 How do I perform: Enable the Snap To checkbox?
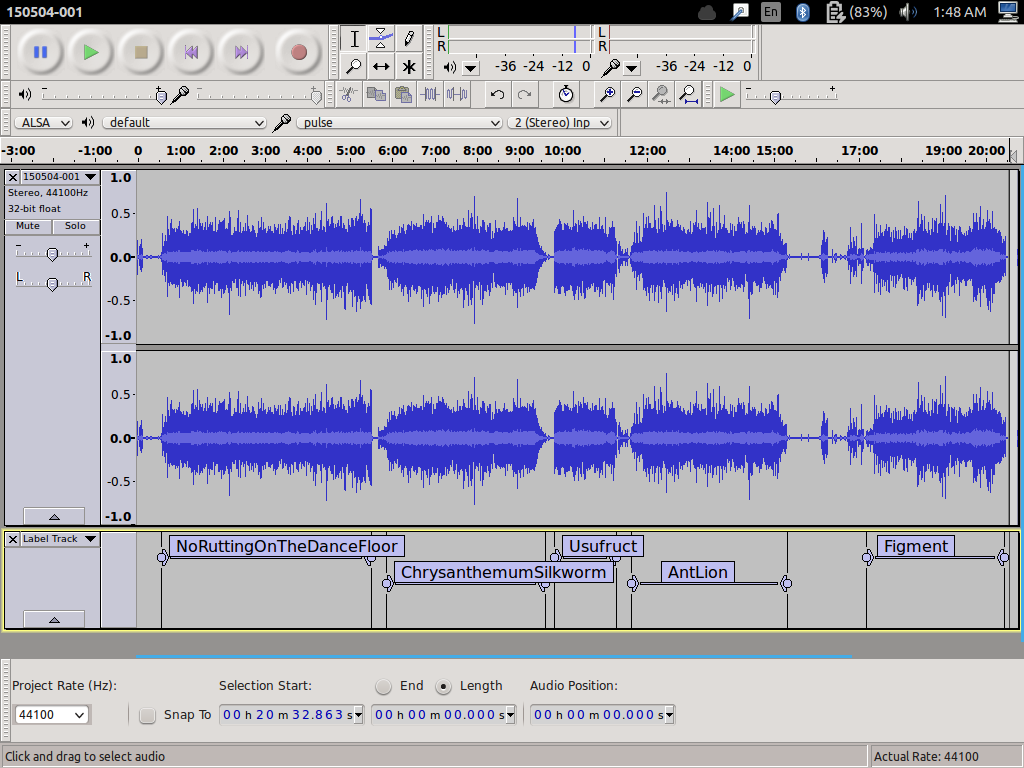pyautogui.click(x=148, y=715)
